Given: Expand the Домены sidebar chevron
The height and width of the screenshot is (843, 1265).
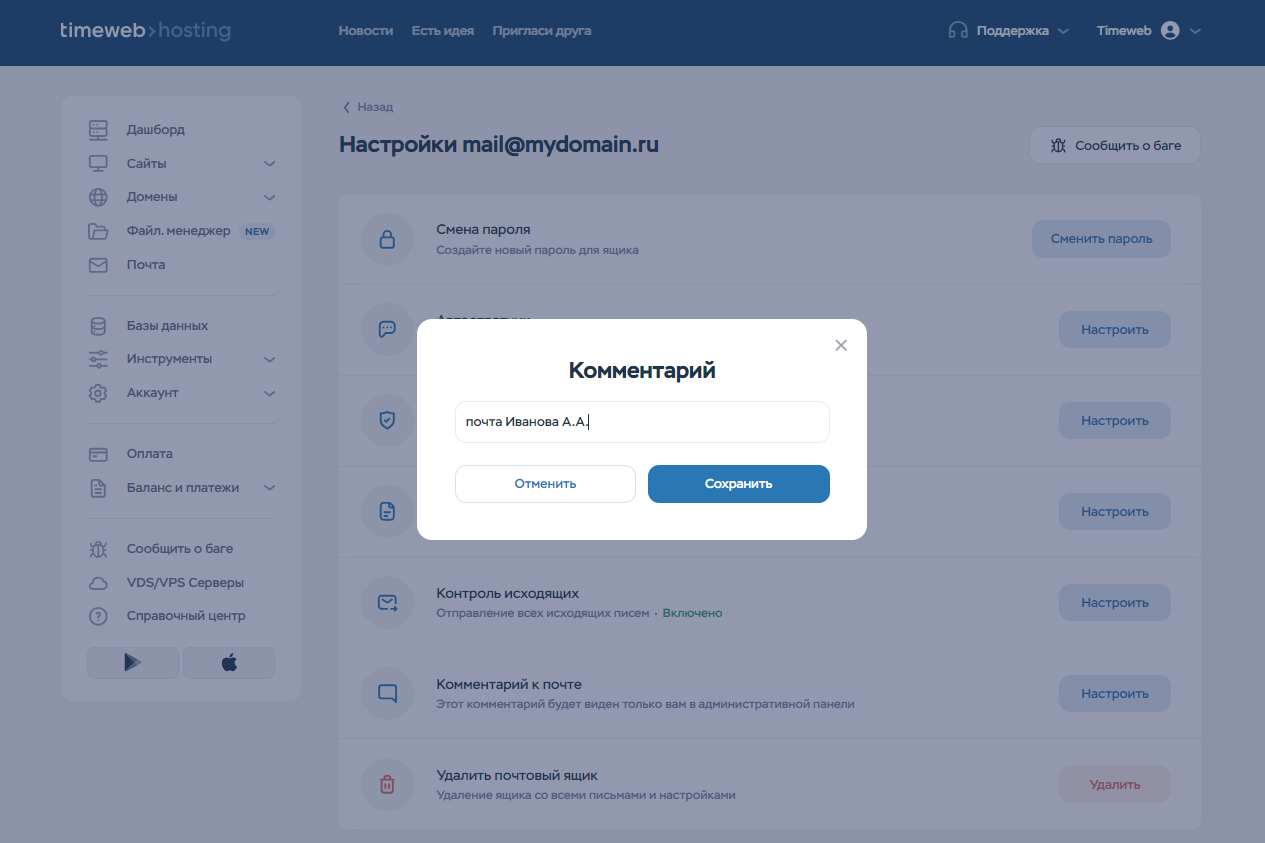Looking at the screenshot, I should pos(269,198).
